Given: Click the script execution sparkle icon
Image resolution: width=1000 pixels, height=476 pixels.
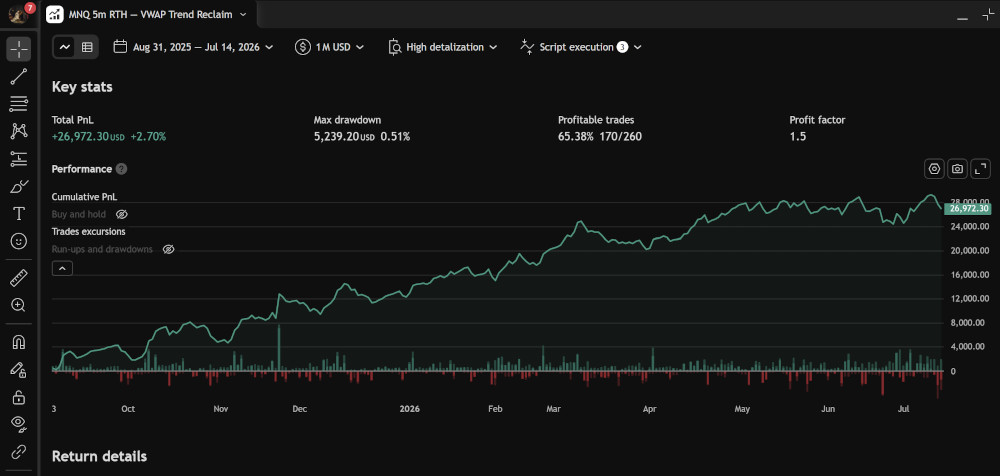Looking at the screenshot, I should click(x=527, y=46).
